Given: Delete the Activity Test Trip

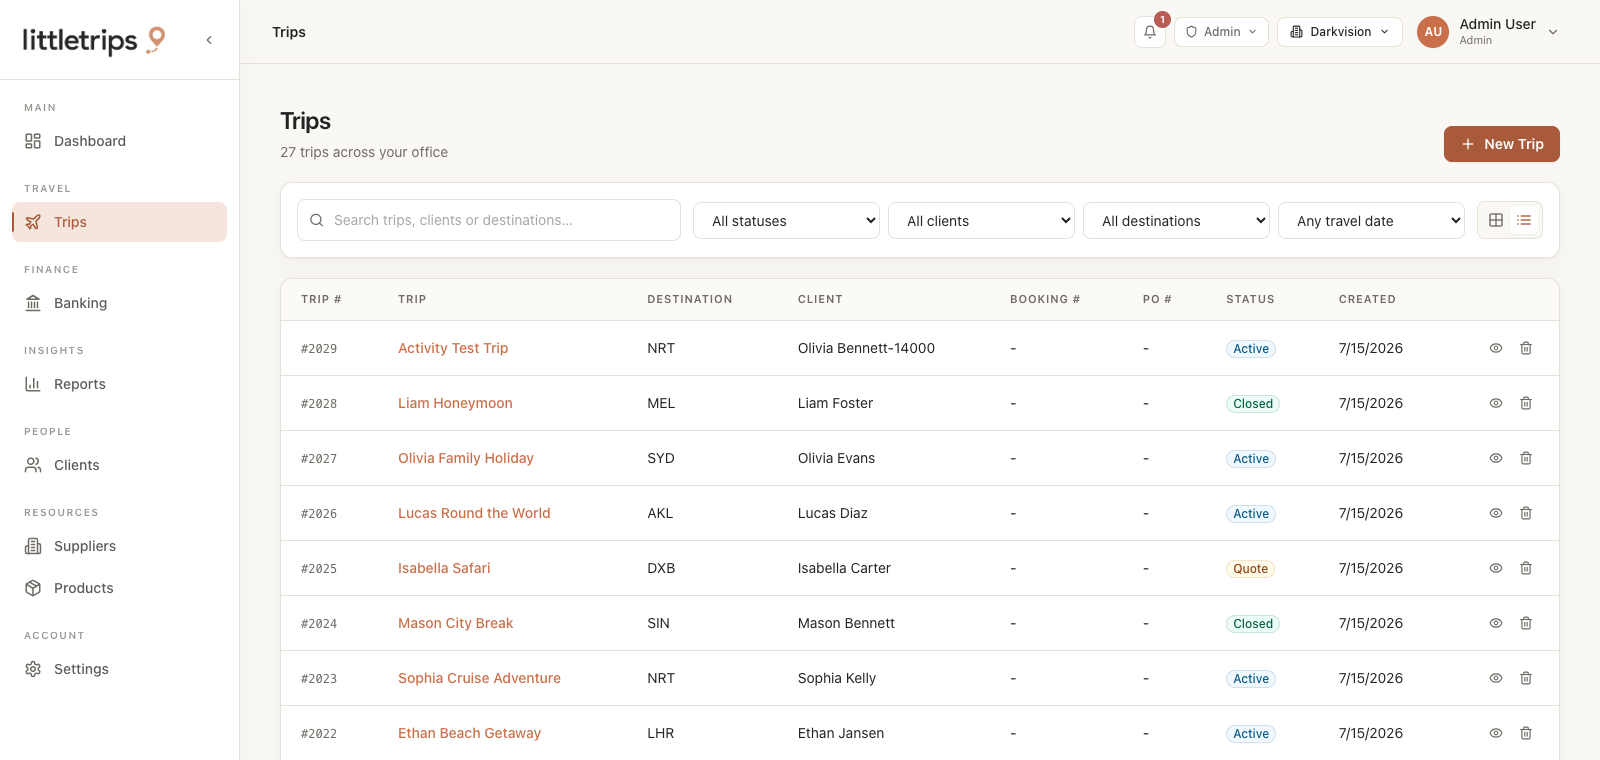Looking at the screenshot, I should [x=1526, y=348].
